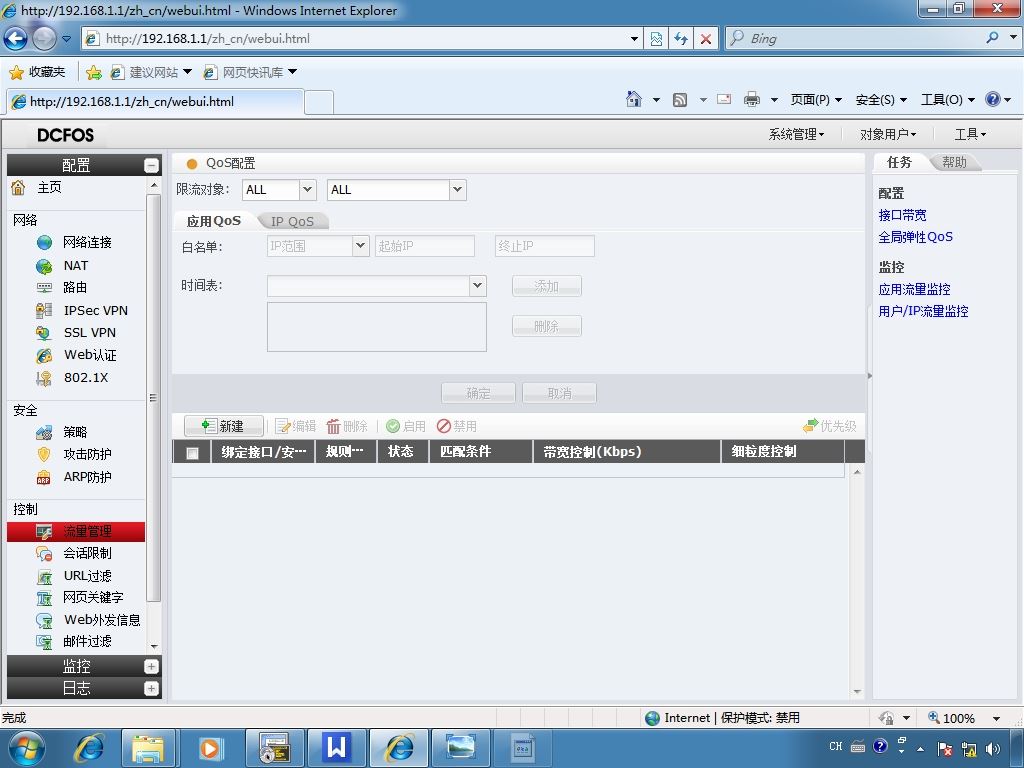Open the Web认证 sidebar item
1024x768 pixels.
90,355
